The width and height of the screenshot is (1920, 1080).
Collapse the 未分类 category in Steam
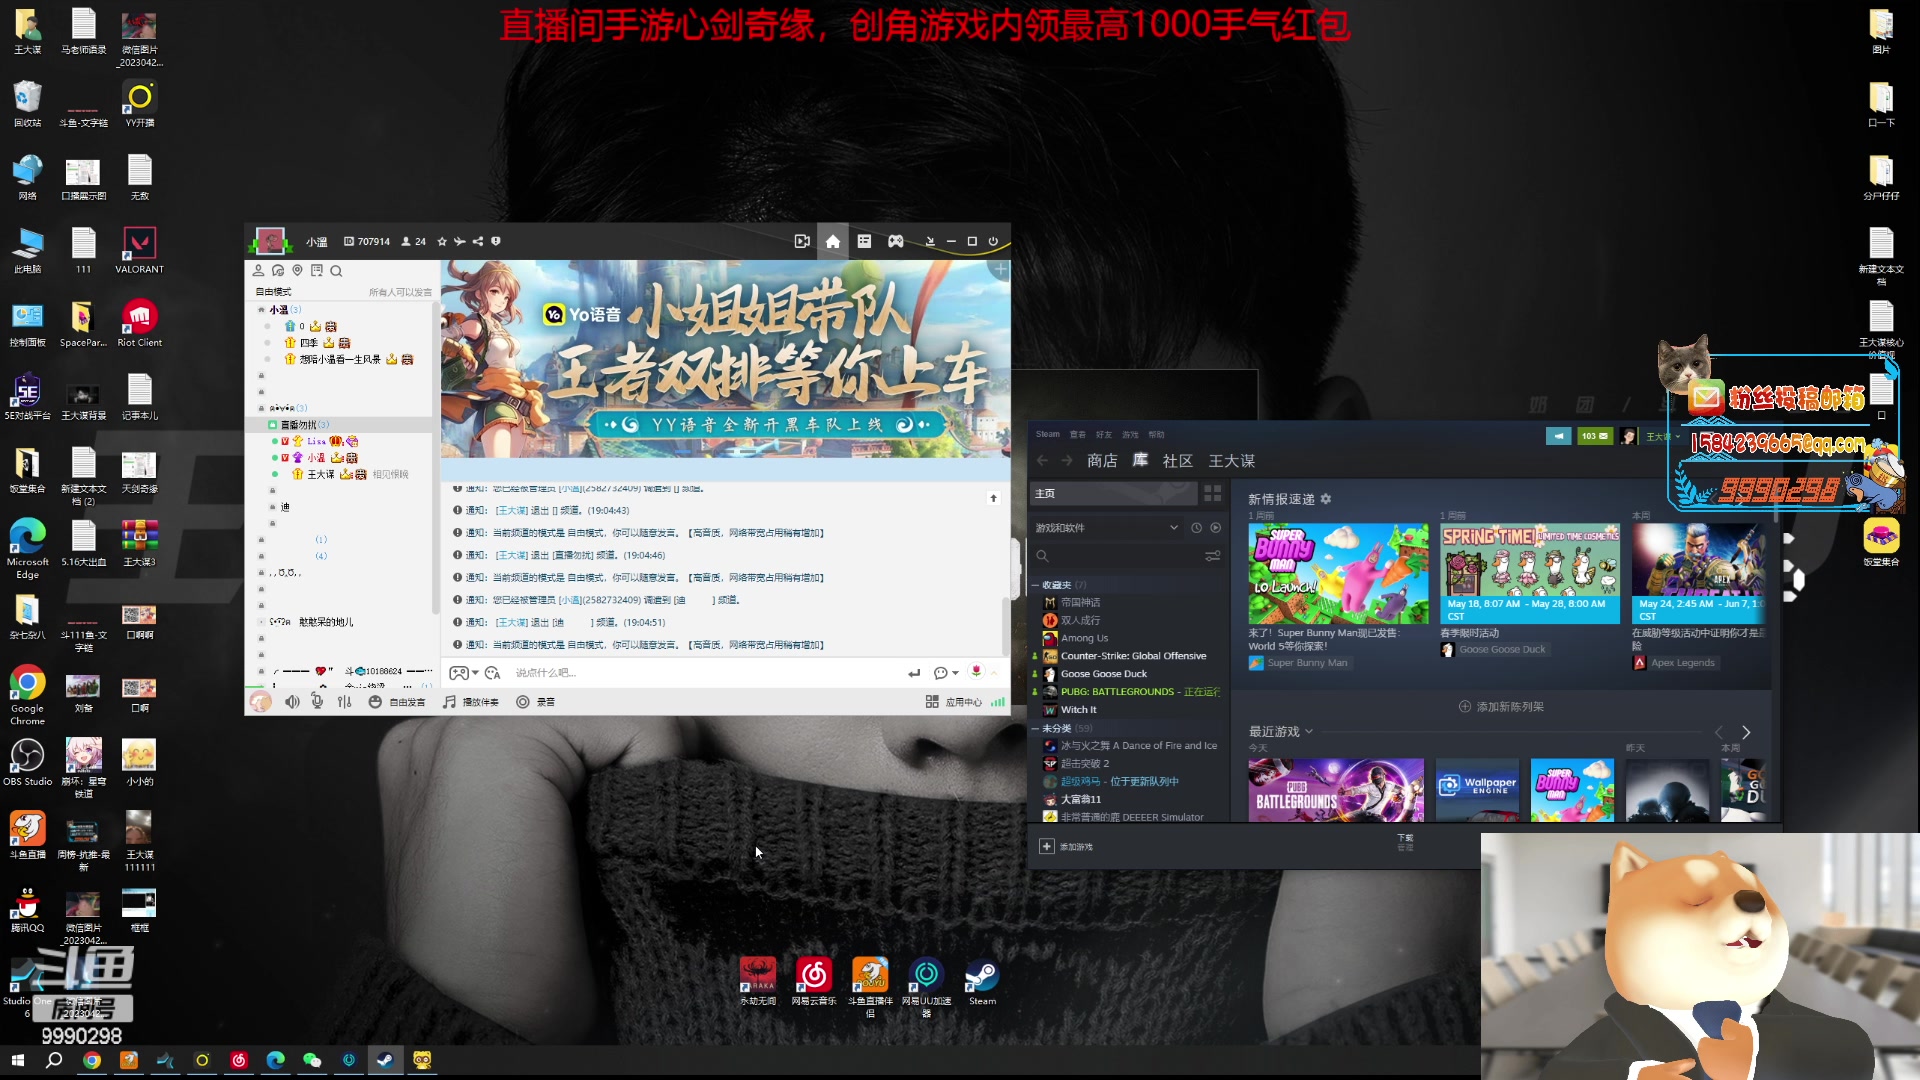click(x=1036, y=729)
